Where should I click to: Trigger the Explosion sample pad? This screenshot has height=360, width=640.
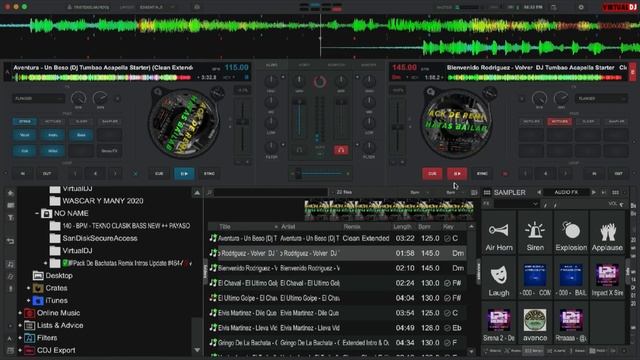tap(571, 233)
